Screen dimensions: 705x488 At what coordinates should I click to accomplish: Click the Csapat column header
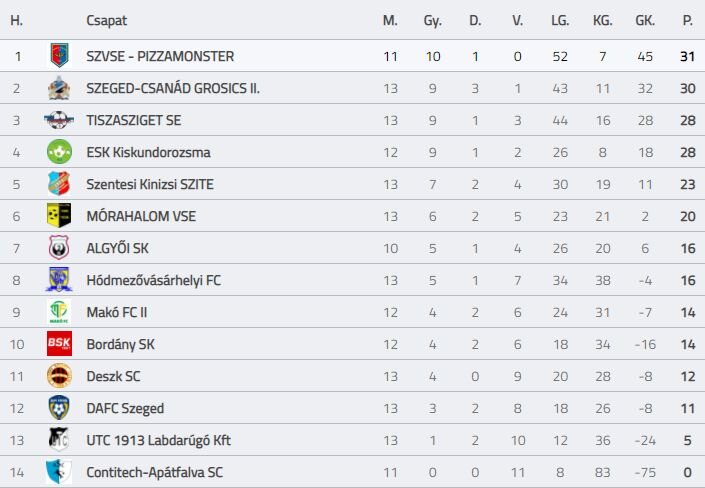click(107, 21)
